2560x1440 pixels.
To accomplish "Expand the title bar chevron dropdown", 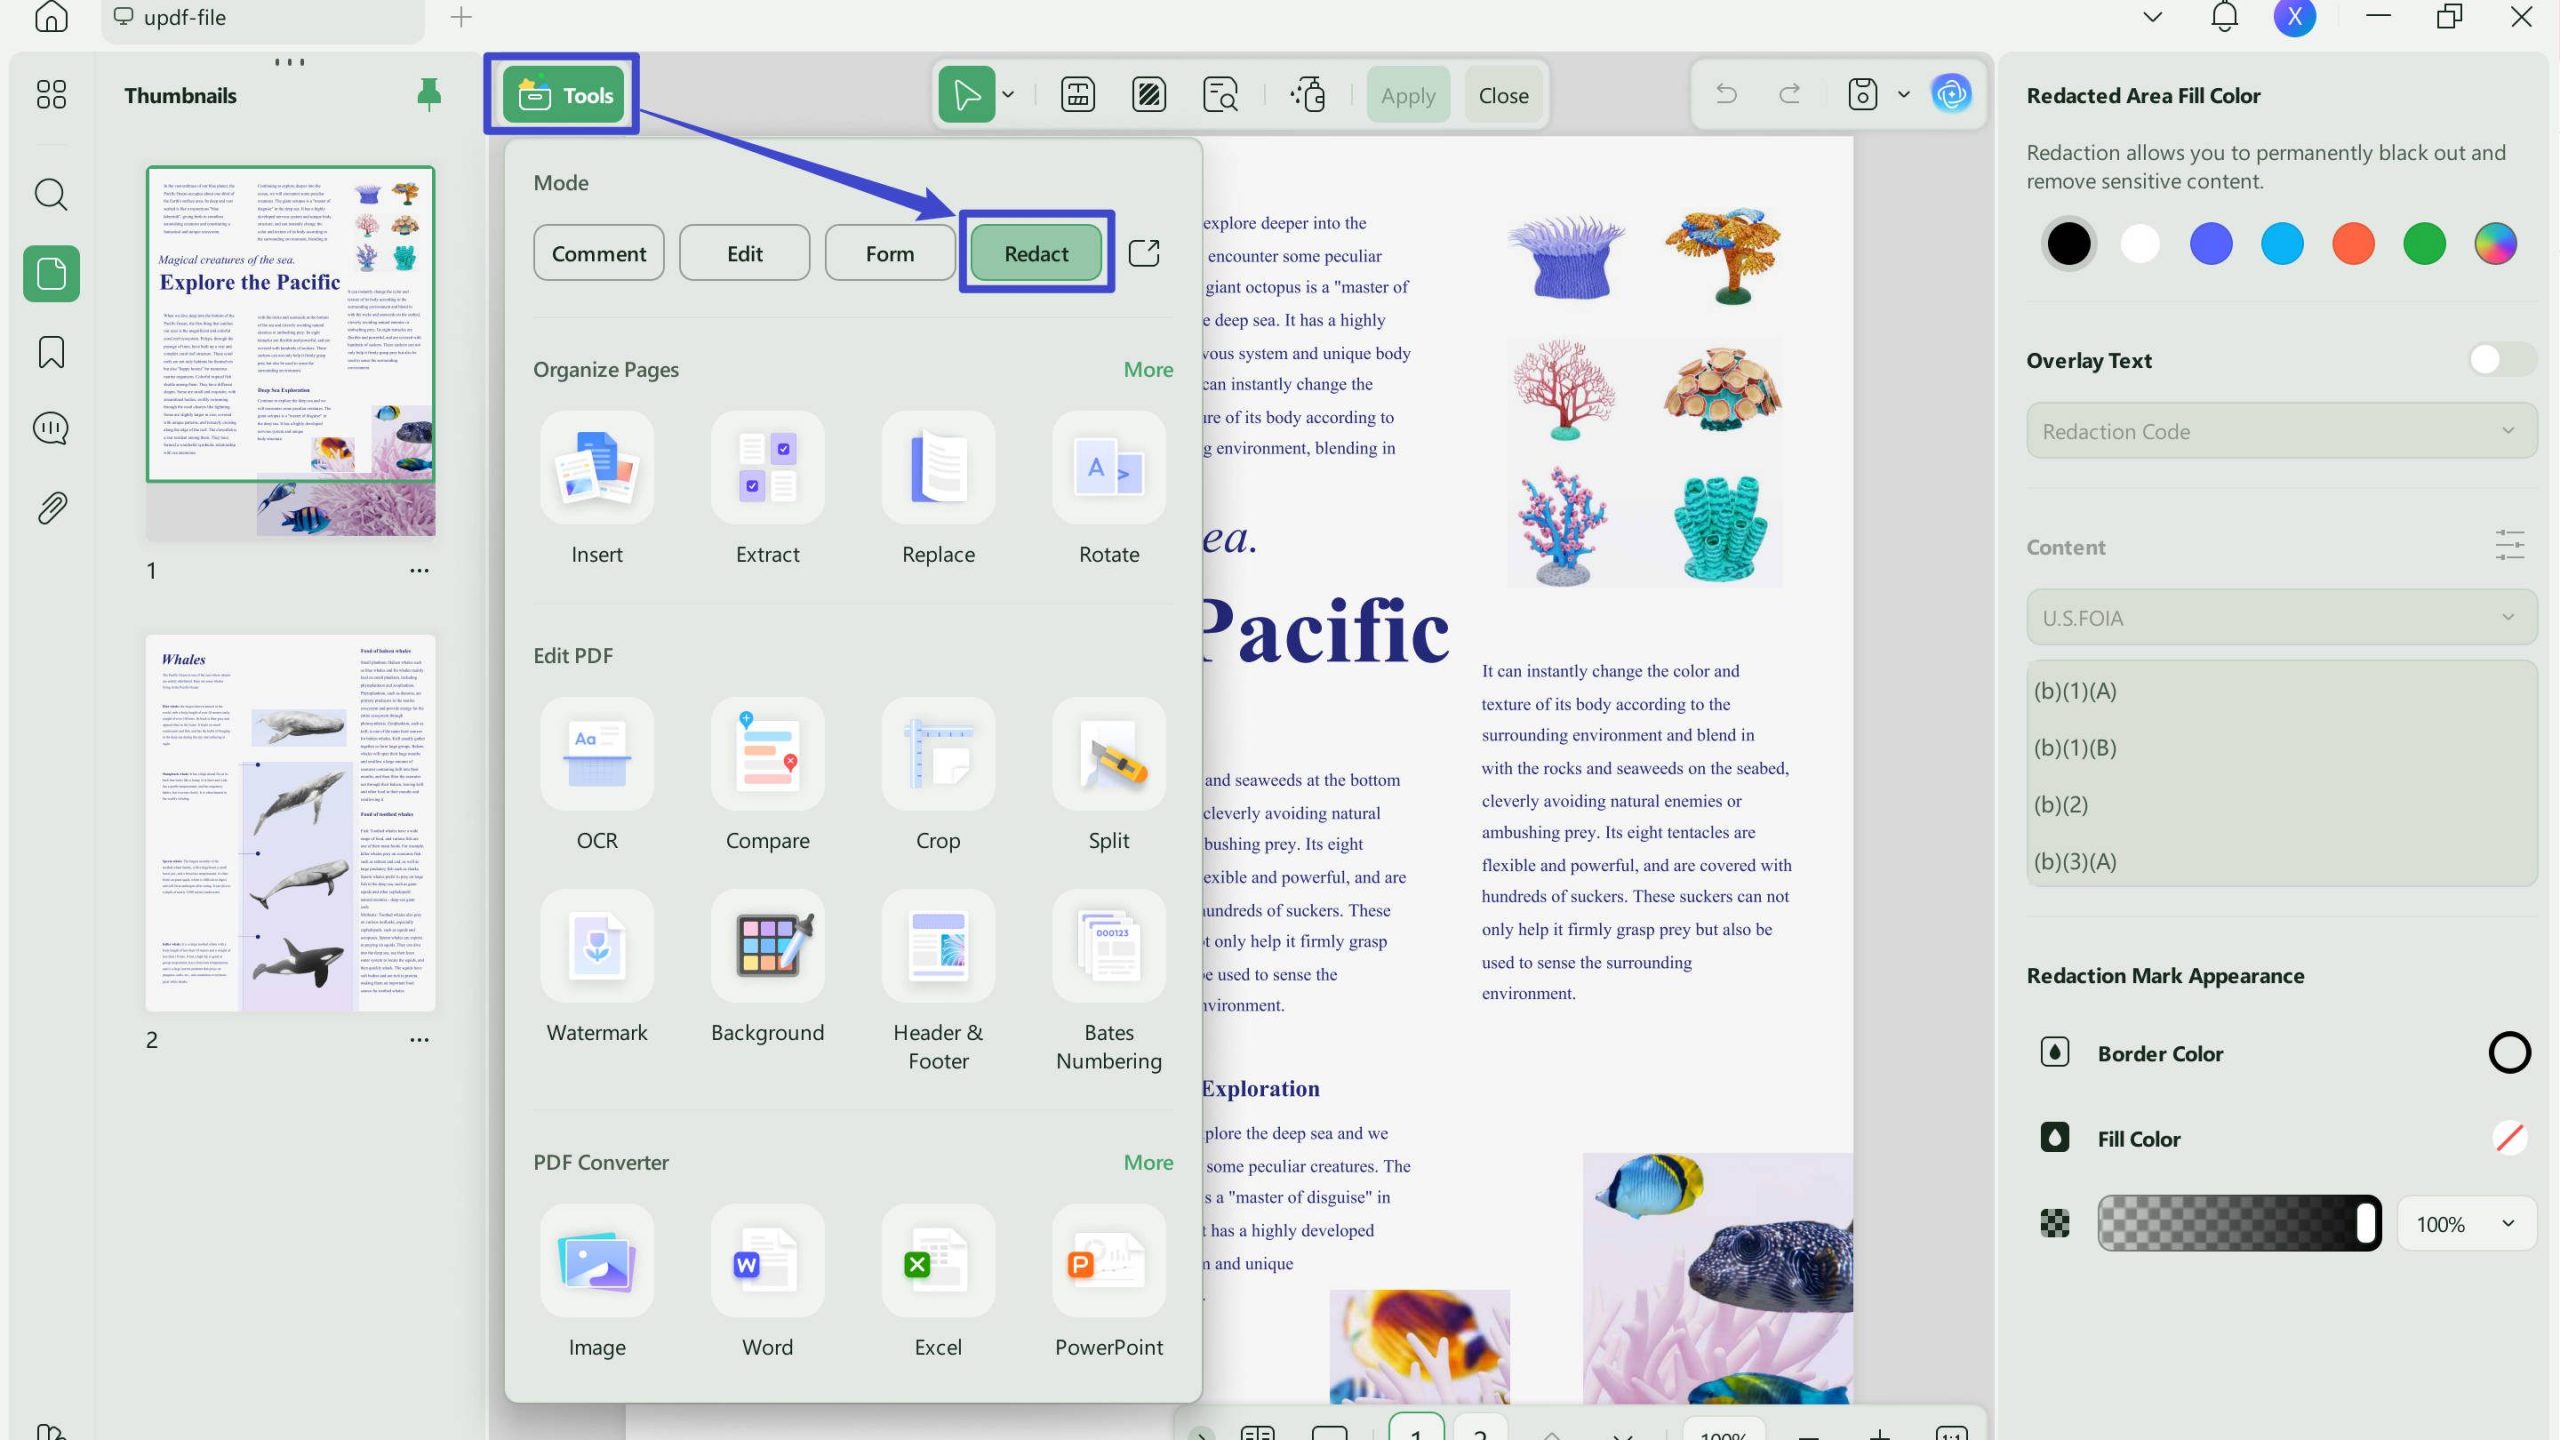I will pyautogui.click(x=2153, y=16).
